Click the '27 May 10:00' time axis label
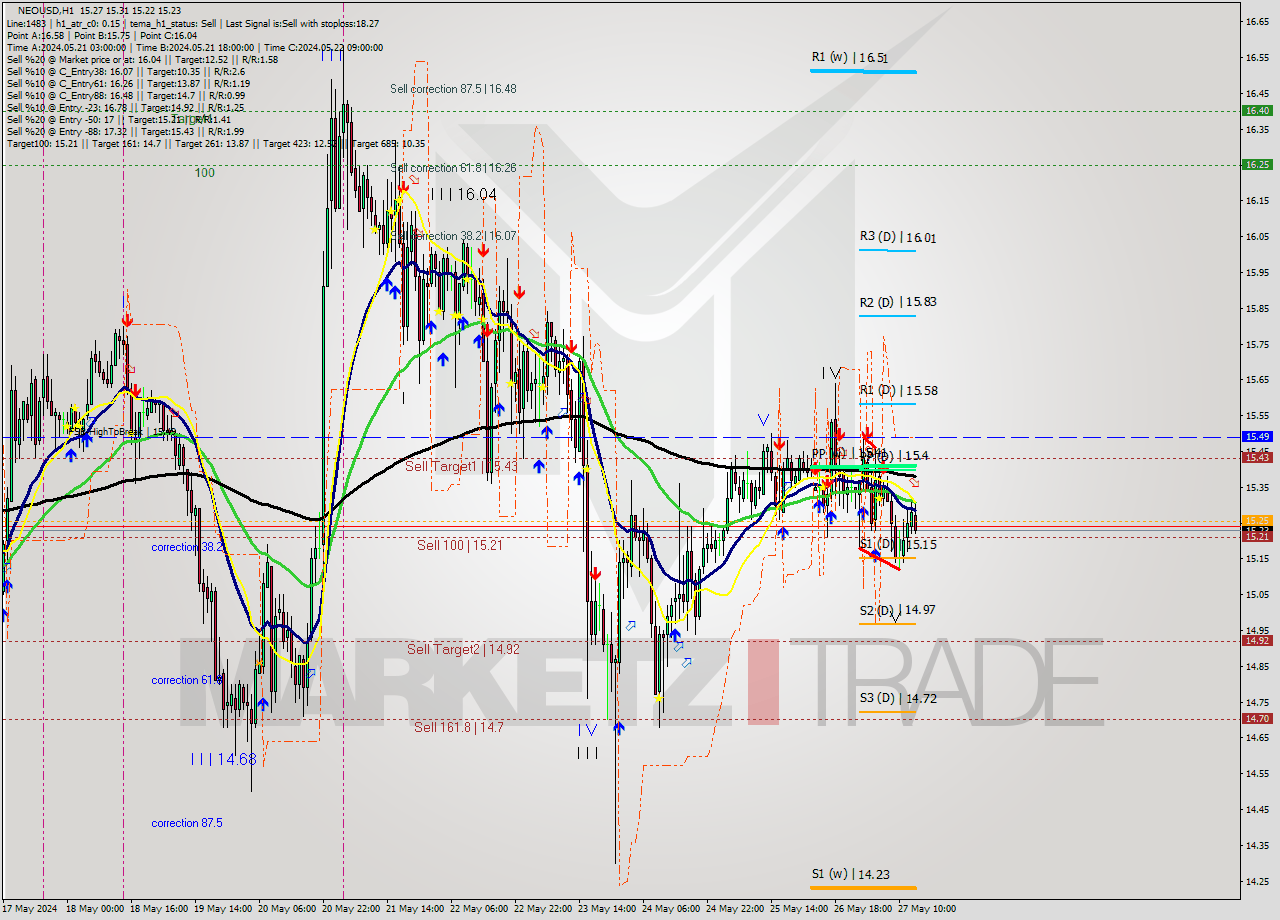 (926, 909)
